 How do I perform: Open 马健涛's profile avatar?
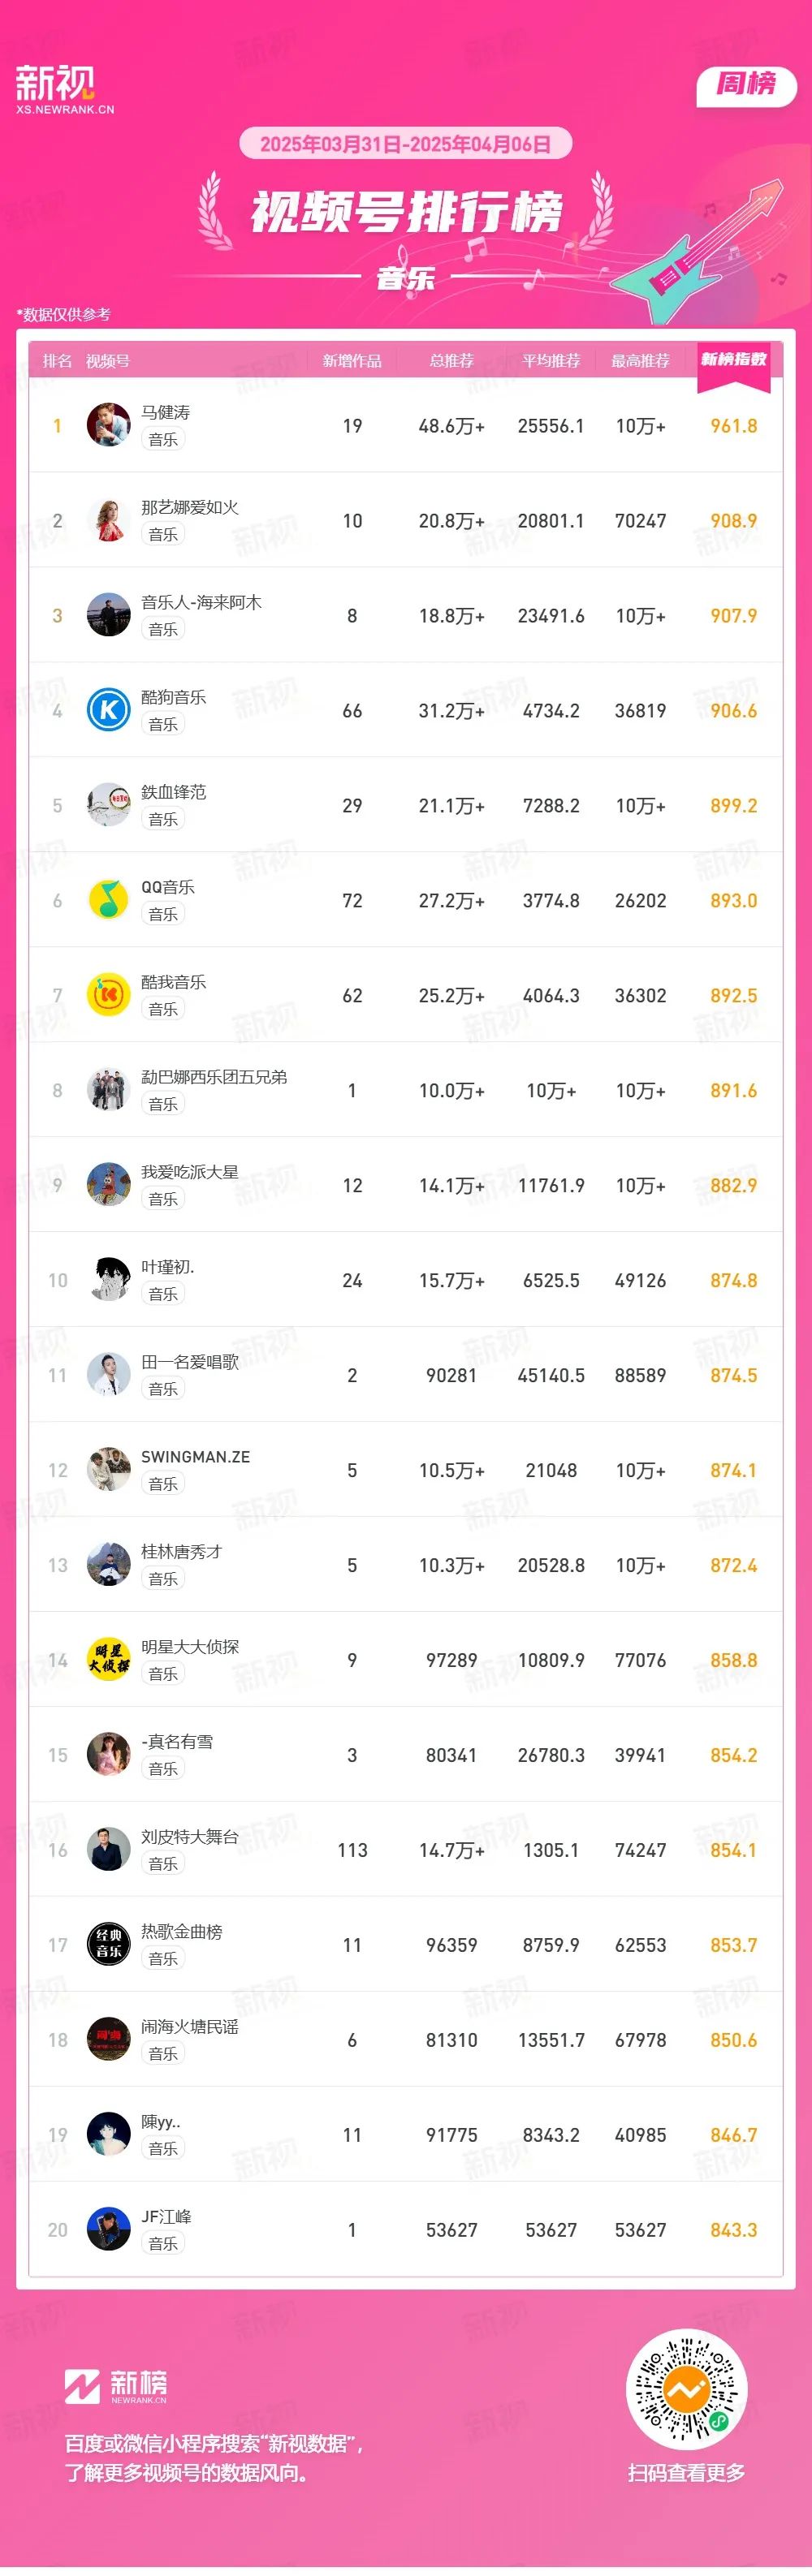(109, 425)
